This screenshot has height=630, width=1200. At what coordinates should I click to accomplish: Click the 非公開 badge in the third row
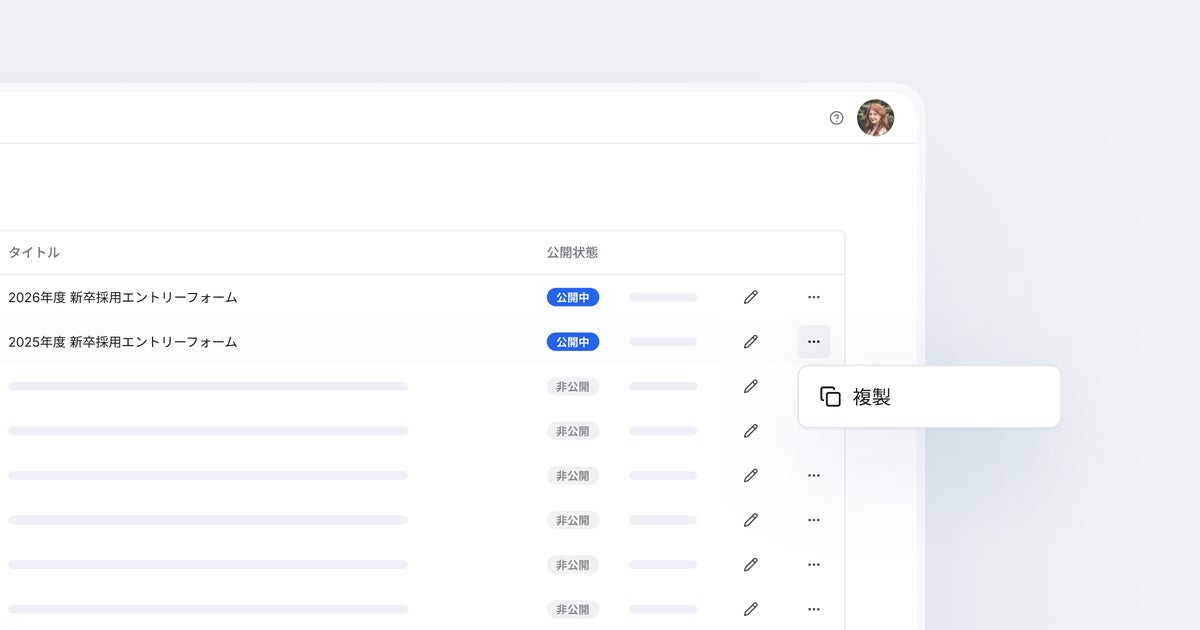[573, 386]
